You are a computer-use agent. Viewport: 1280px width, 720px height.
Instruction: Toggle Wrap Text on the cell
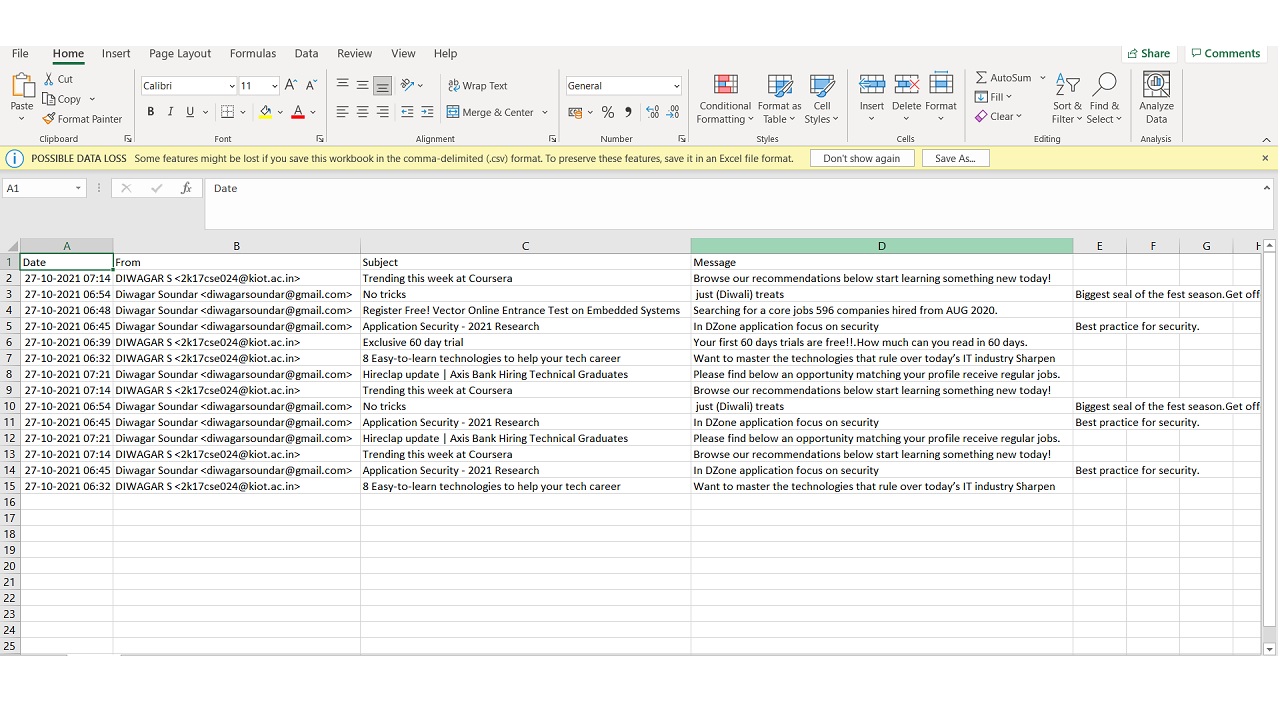click(x=477, y=86)
